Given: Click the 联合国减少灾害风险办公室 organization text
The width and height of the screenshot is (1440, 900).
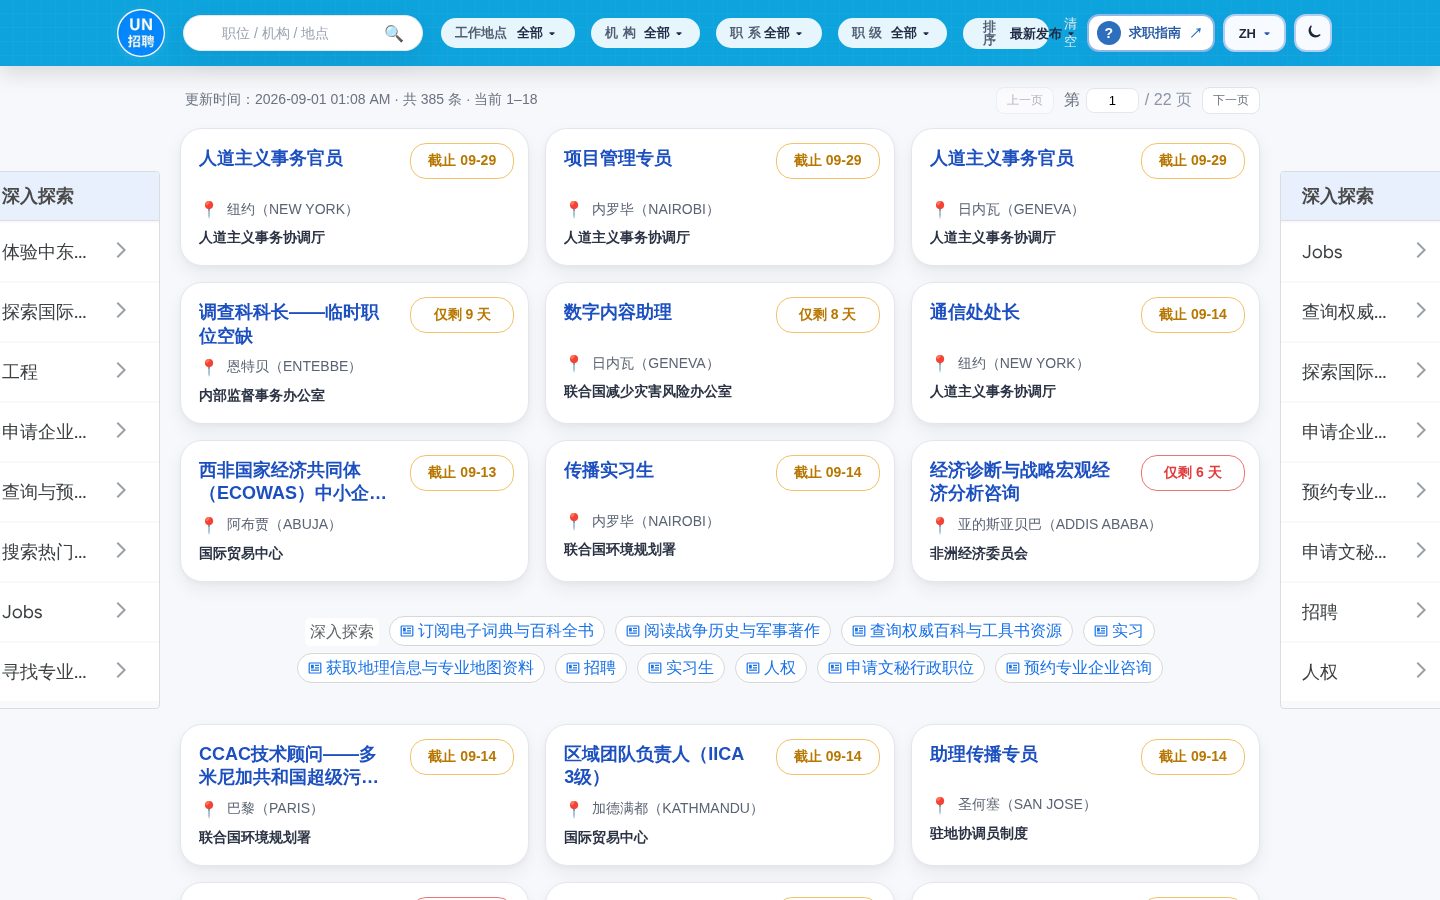Looking at the screenshot, I should pyautogui.click(x=647, y=391).
